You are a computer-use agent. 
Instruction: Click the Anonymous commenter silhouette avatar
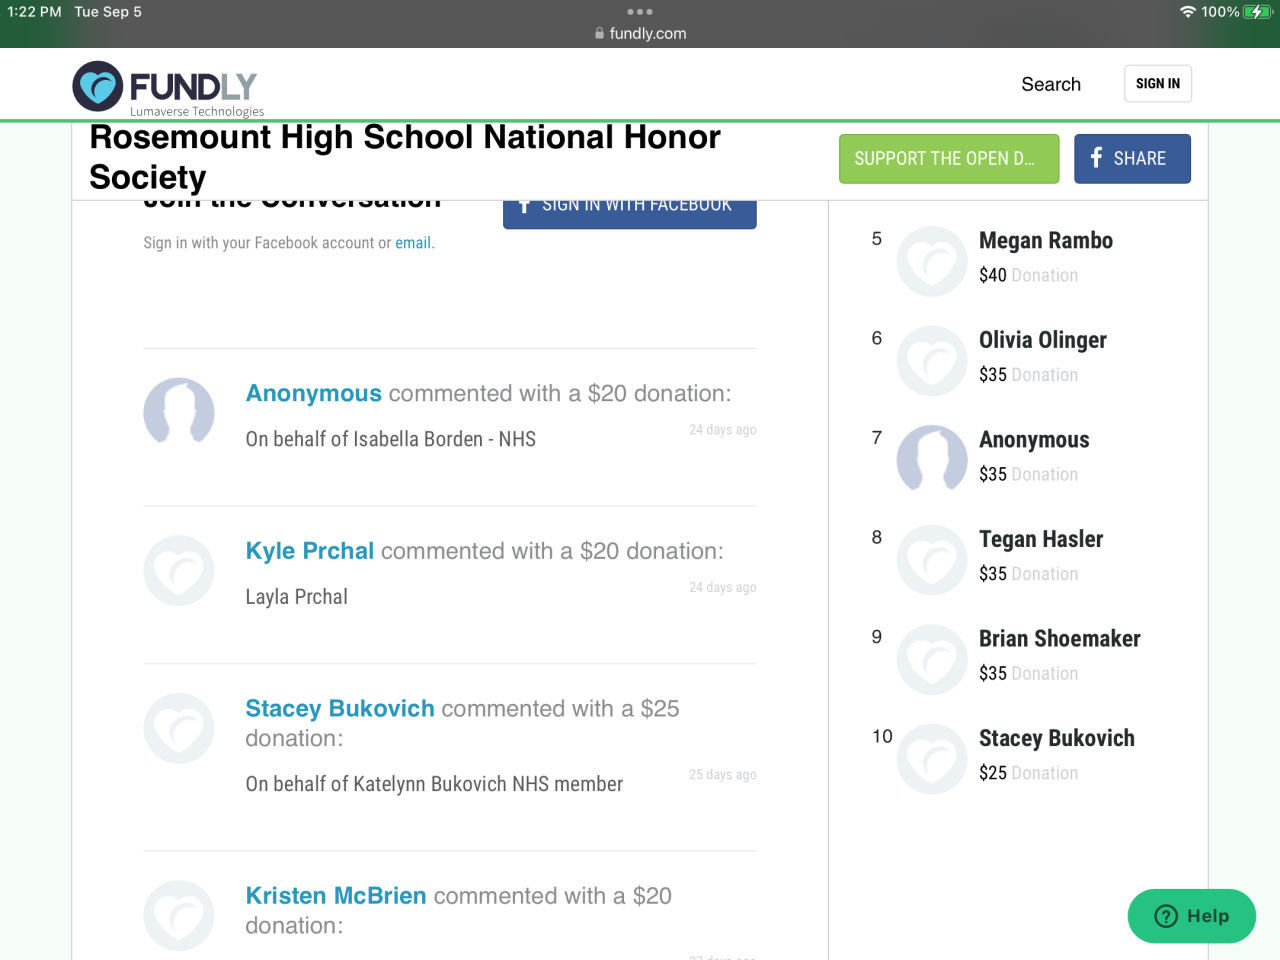pyautogui.click(x=179, y=412)
